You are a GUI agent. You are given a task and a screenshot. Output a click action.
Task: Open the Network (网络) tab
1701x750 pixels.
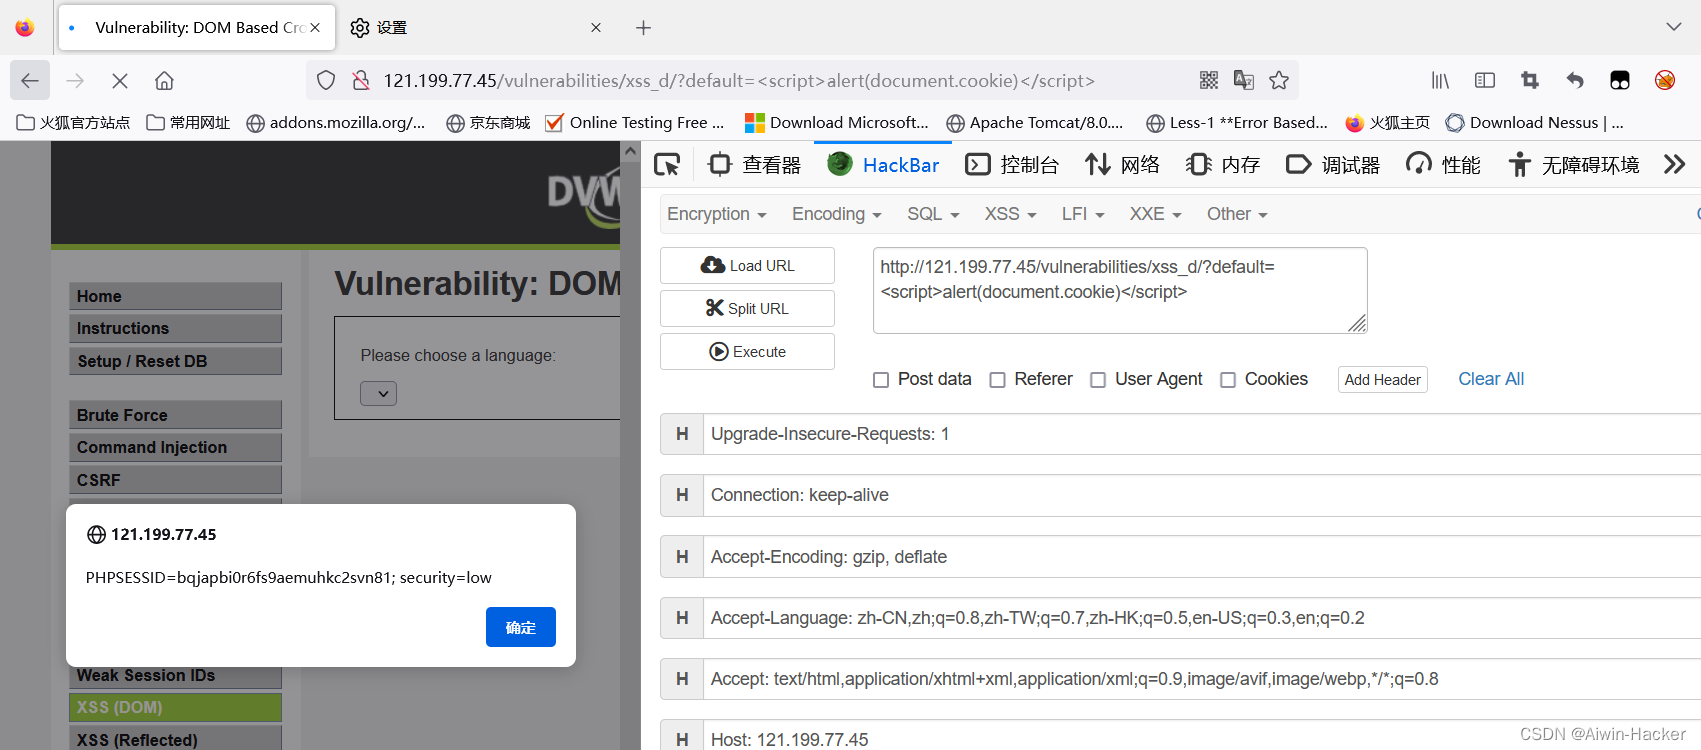click(1123, 165)
